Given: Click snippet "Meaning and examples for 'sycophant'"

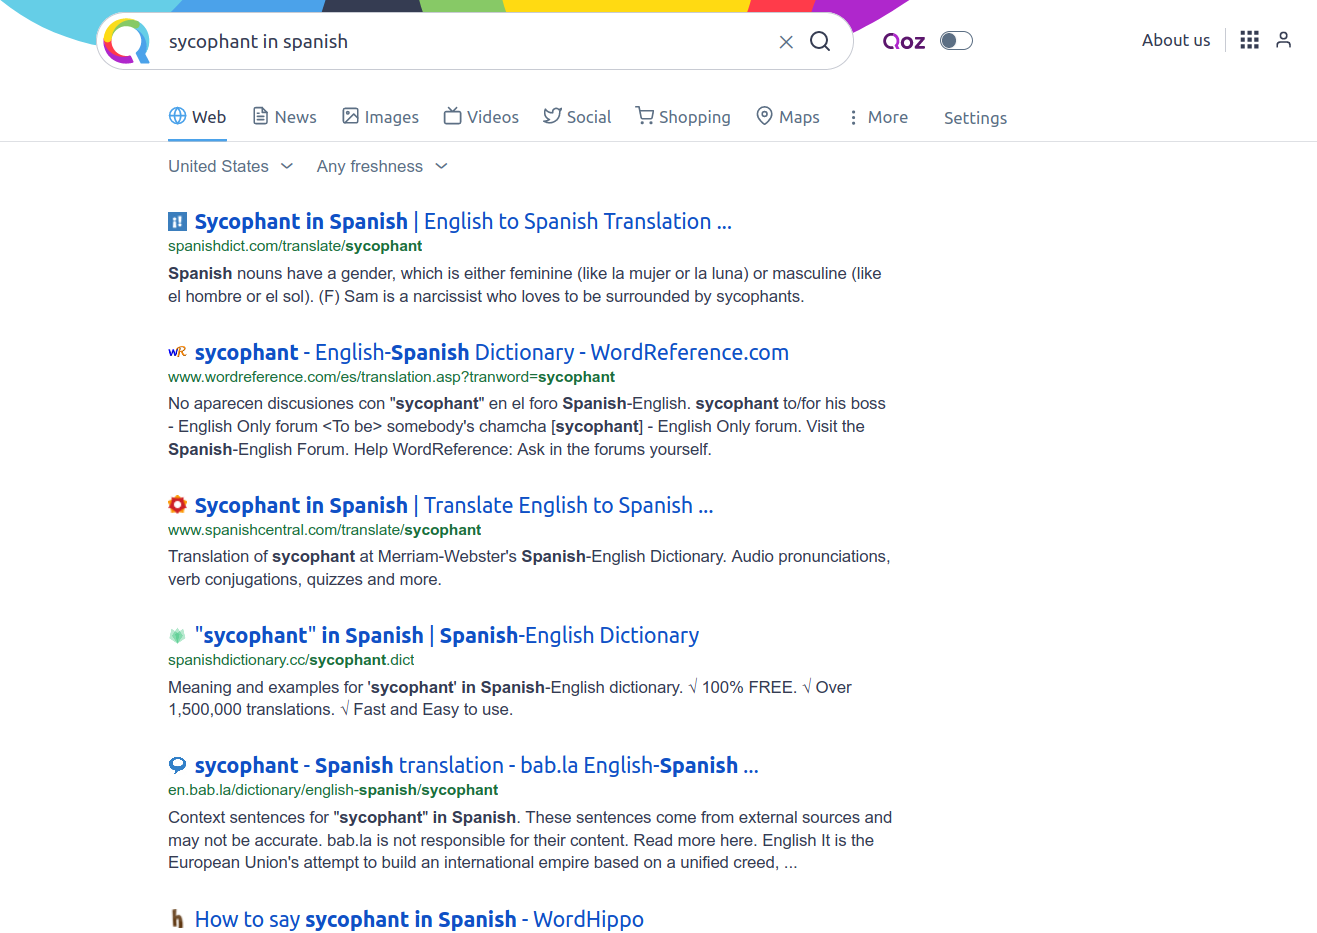Looking at the screenshot, I should 510,698.
